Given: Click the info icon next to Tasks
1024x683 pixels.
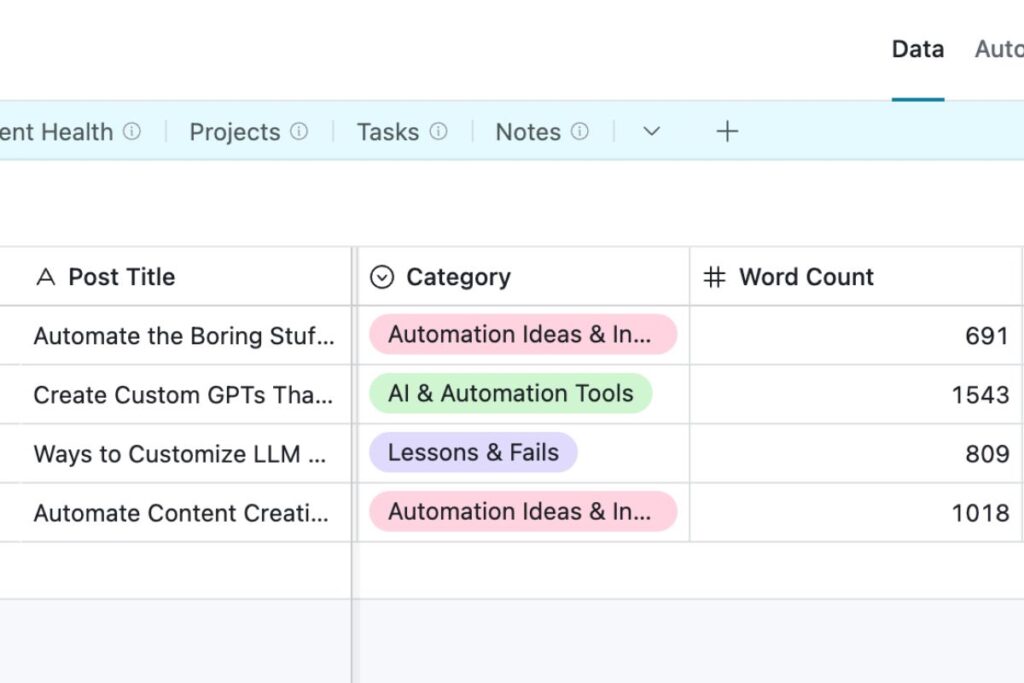Looking at the screenshot, I should pyautogui.click(x=438, y=131).
